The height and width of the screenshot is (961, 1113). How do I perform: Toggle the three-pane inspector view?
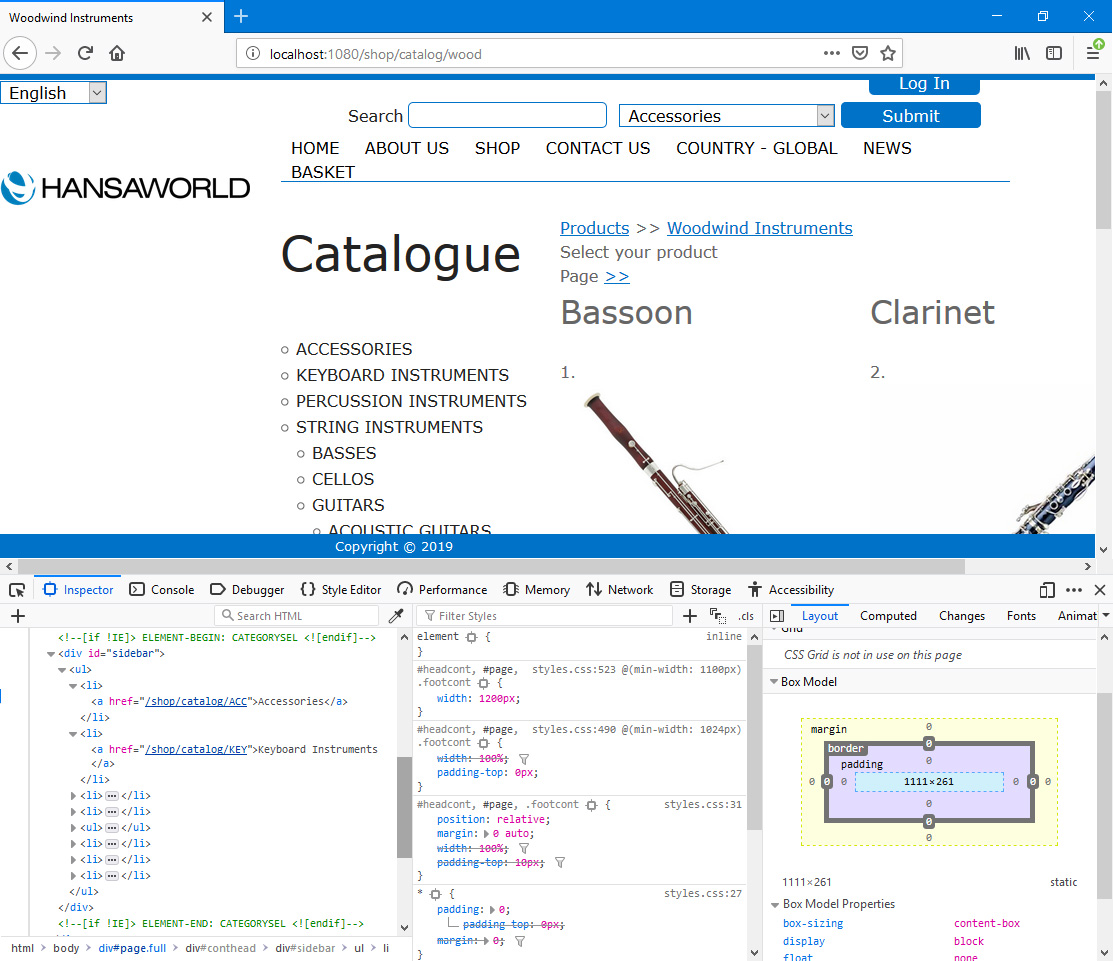tap(777, 616)
